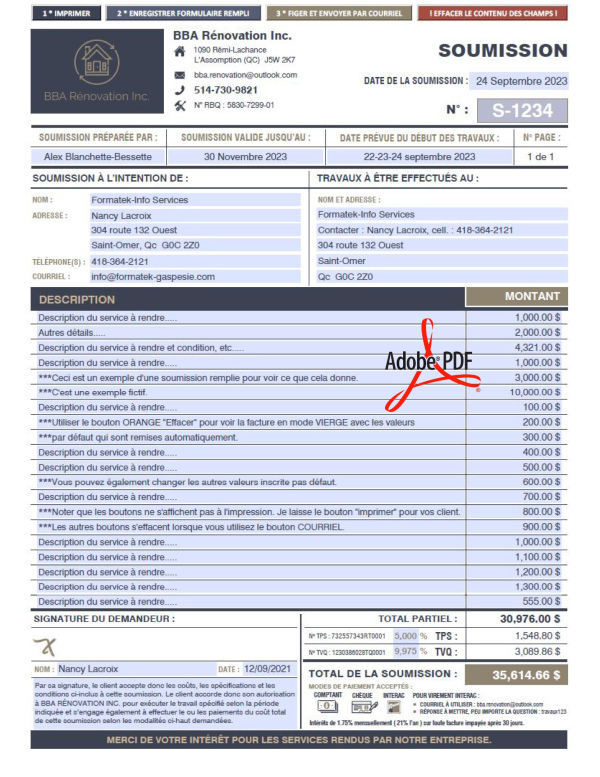Click the Alex Blanchette-Bessette preparer field
The width and height of the screenshot is (600, 777).
click(98, 157)
